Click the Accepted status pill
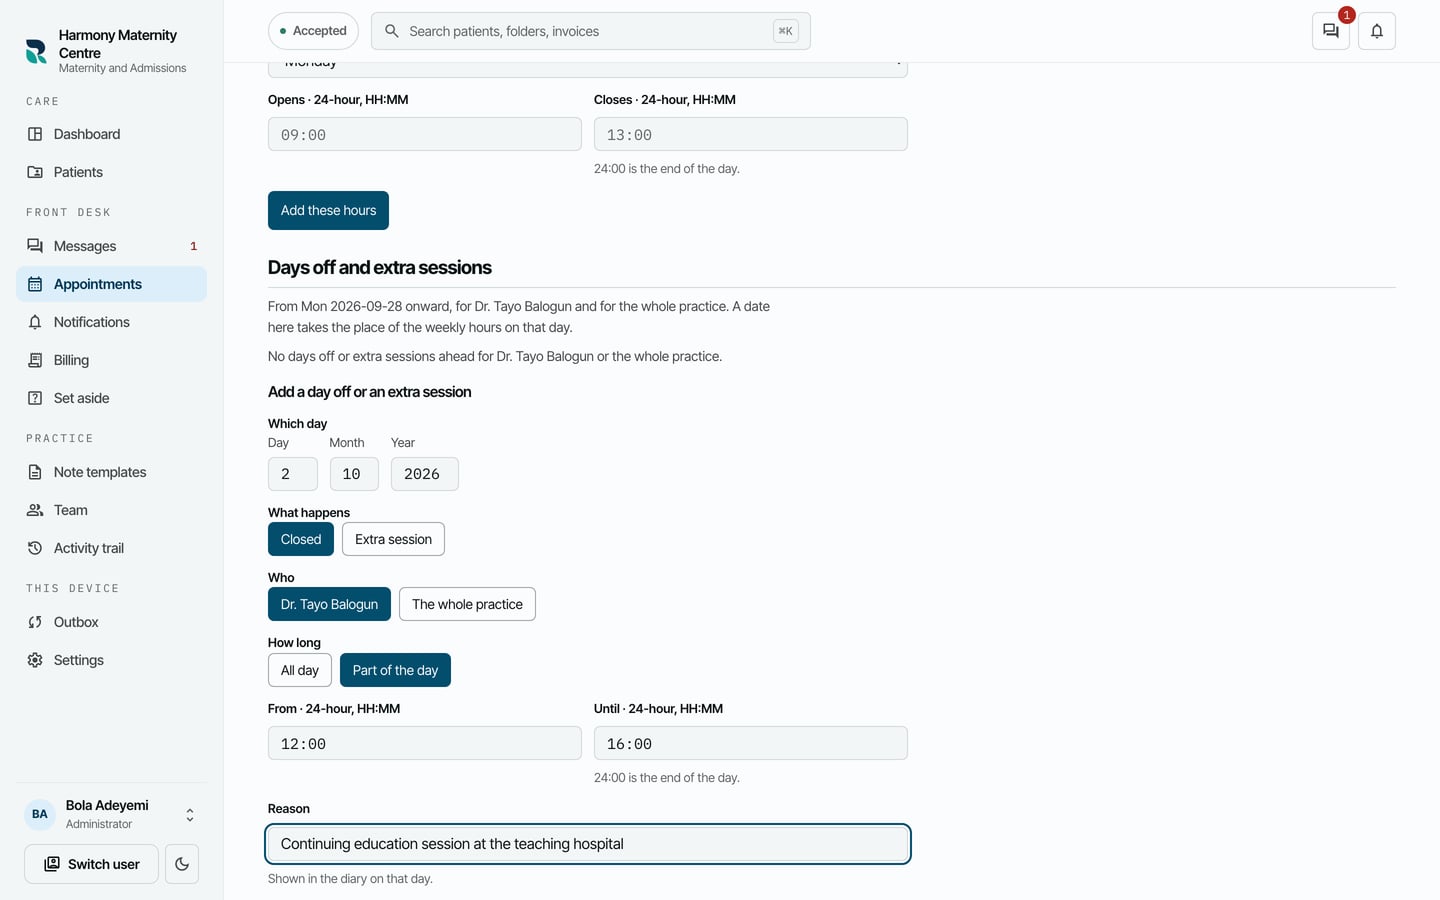Screen dimensions: 1440x900 (313, 31)
